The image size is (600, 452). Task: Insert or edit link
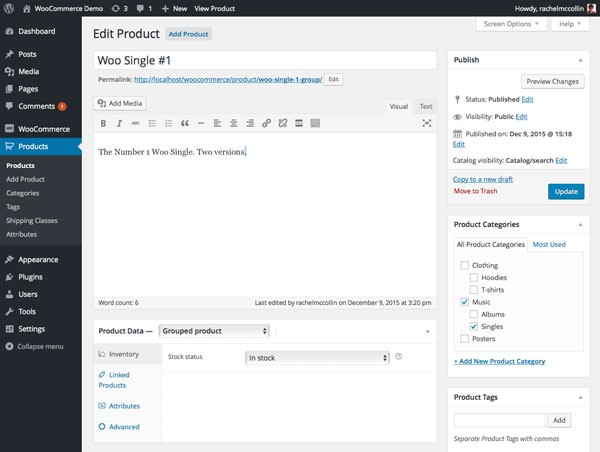(x=266, y=123)
